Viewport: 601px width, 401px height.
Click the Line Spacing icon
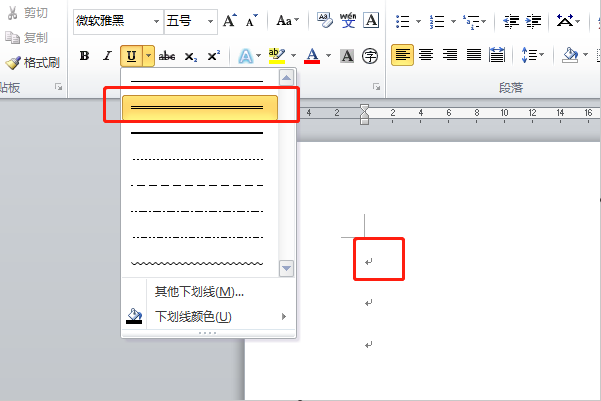click(529, 55)
